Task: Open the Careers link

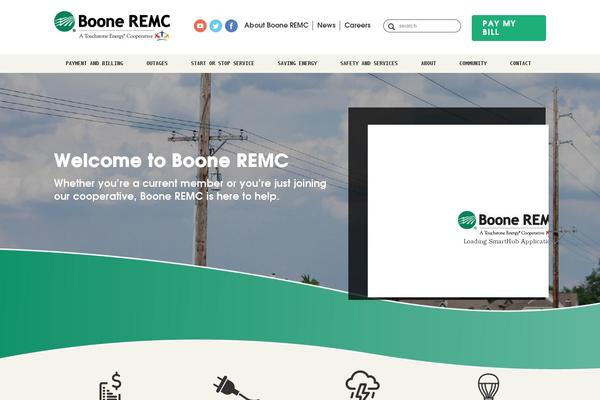Action: pos(357,25)
